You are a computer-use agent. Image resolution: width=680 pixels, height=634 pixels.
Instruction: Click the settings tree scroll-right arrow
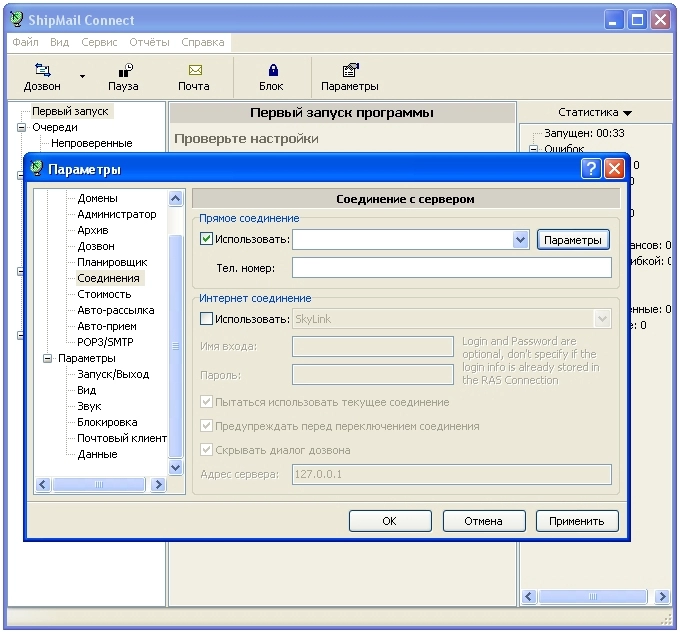point(159,484)
